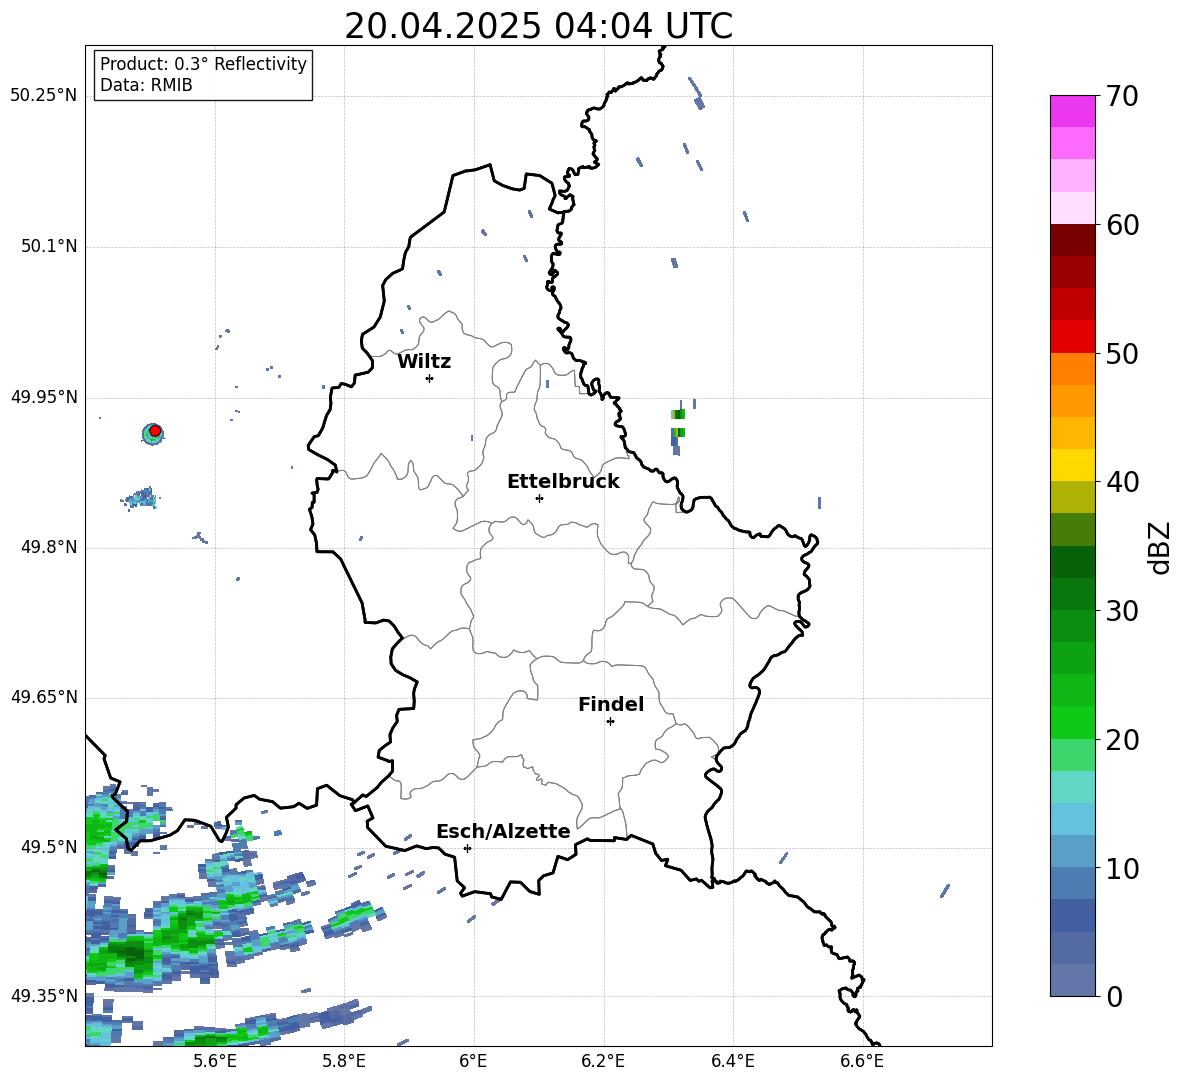The width and height of the screenshot is (1184, 1081).
Task: Select the Wiltz city label
Action: tap(424, 362)
